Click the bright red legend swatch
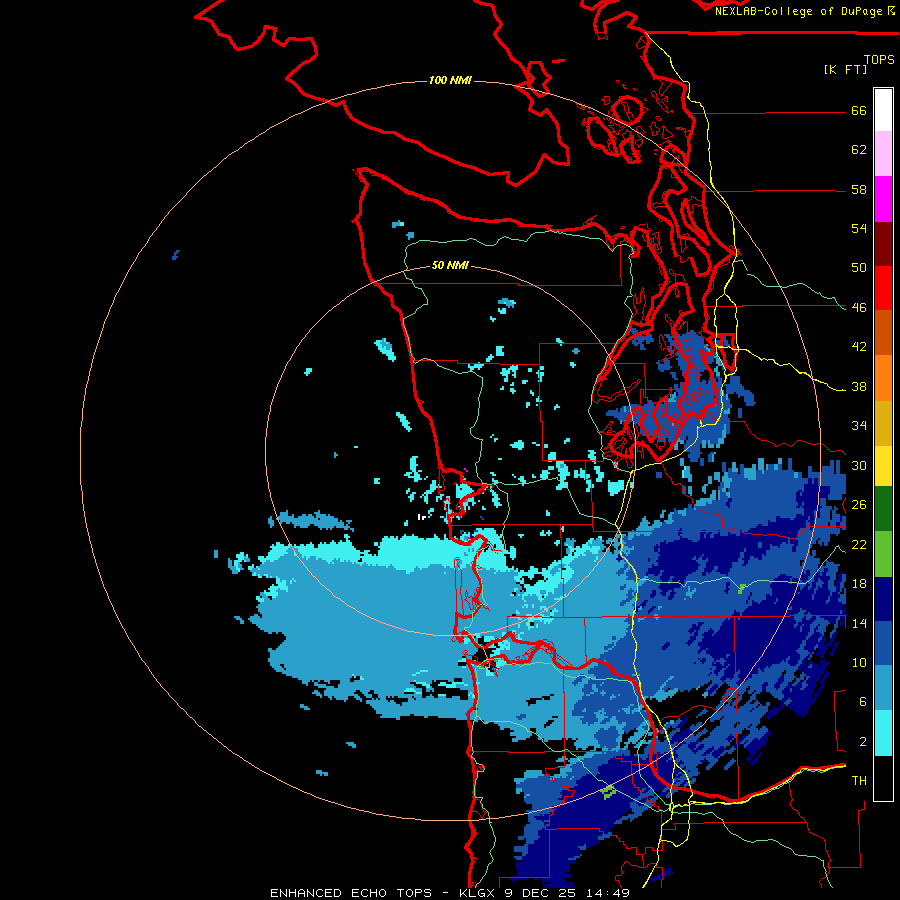The height and width of the screenshot is (900, 900). [x=883, y=288]
